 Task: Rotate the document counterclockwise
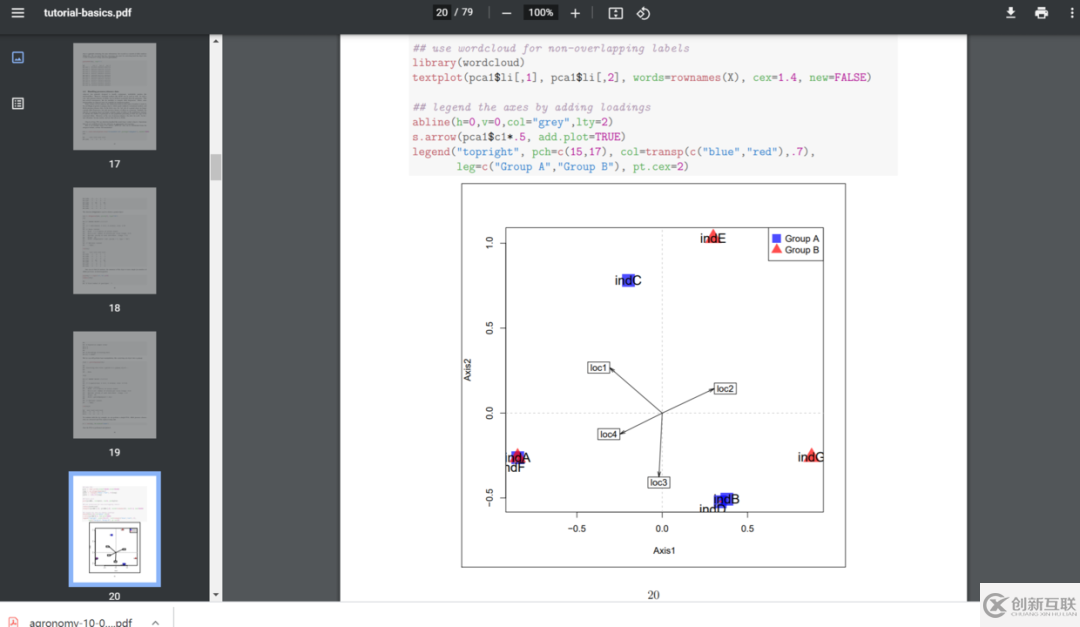[x=643, y=13]
